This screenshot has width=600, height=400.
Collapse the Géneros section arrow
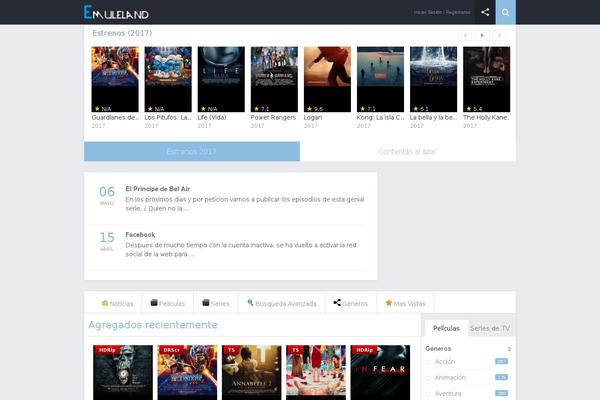(x=509, y=349)
